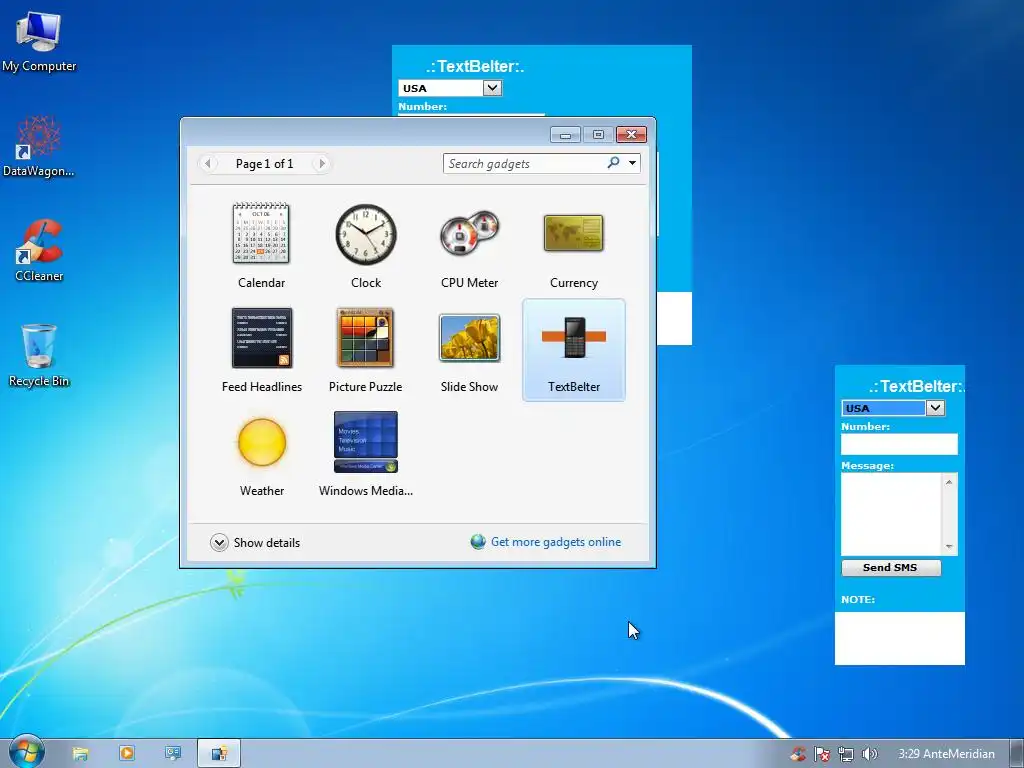Click the "Page 1 of 1" text
Screen dimensions: 1024x768
coord(264,163)
